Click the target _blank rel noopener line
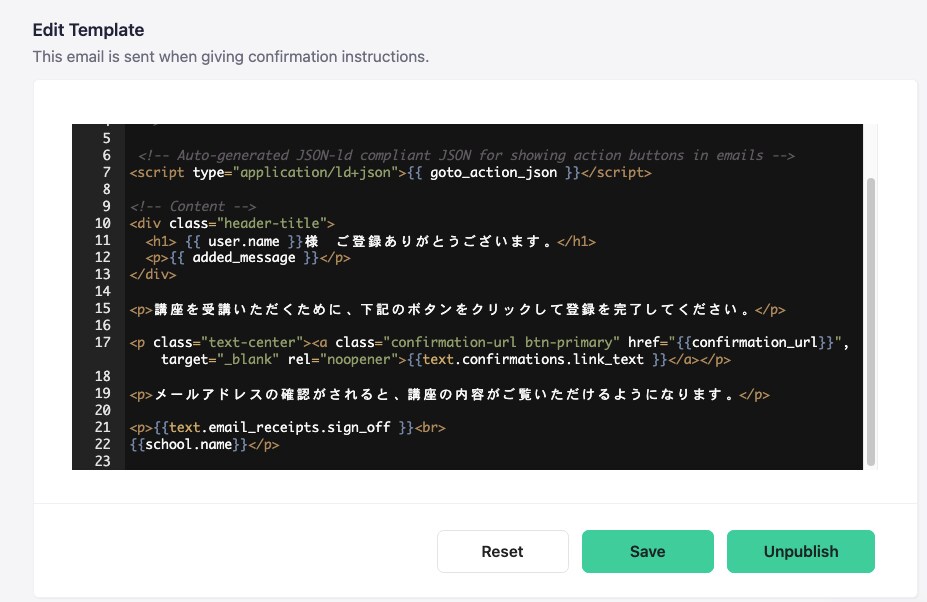This screenshot has width=927, height=602. pos(446,360)
